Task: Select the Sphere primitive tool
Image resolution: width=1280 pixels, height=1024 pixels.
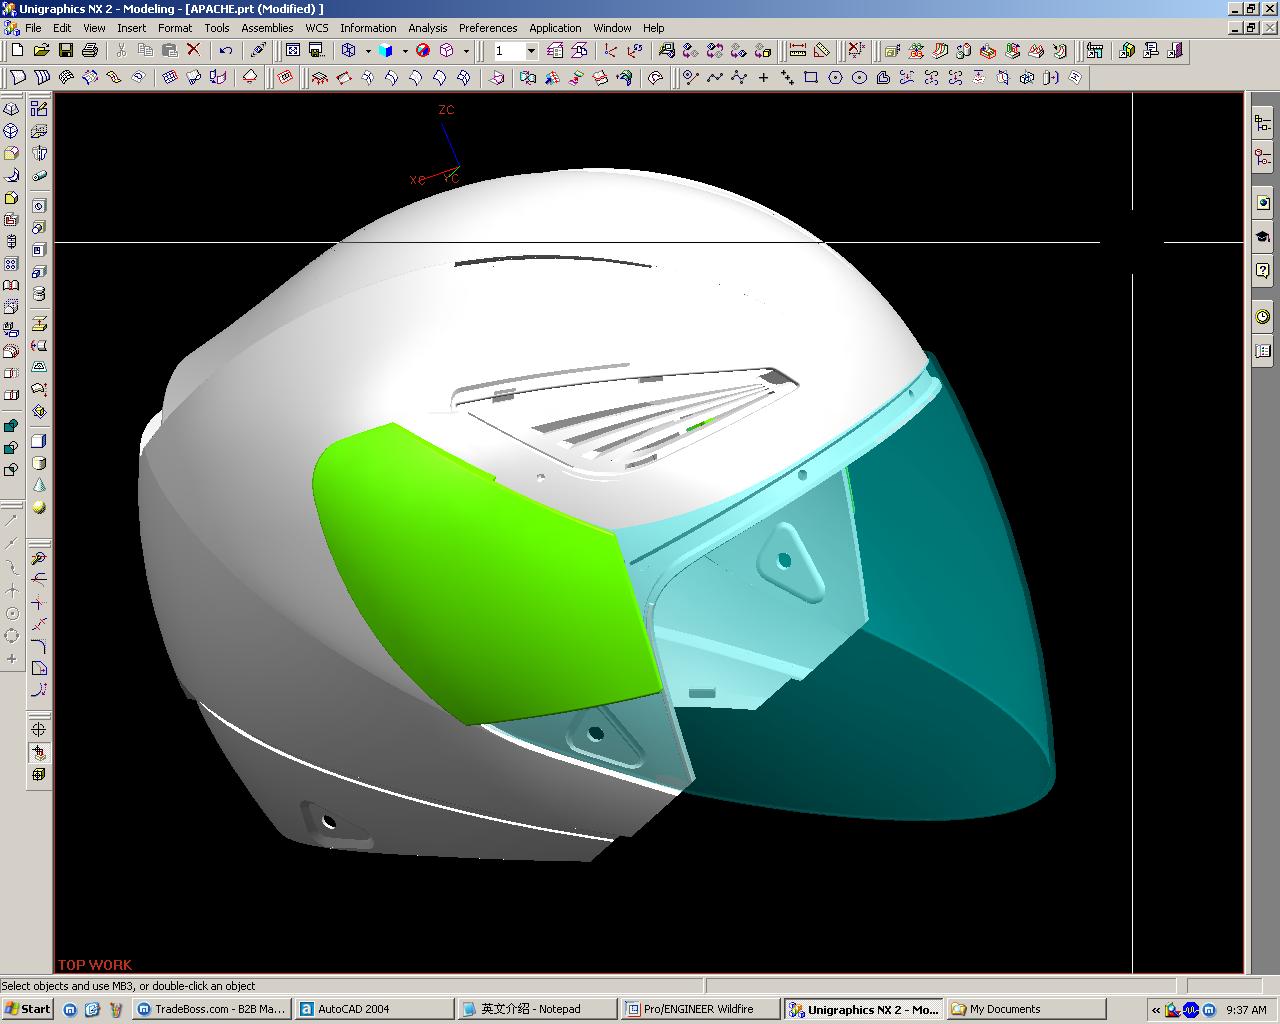Action: 39,507
